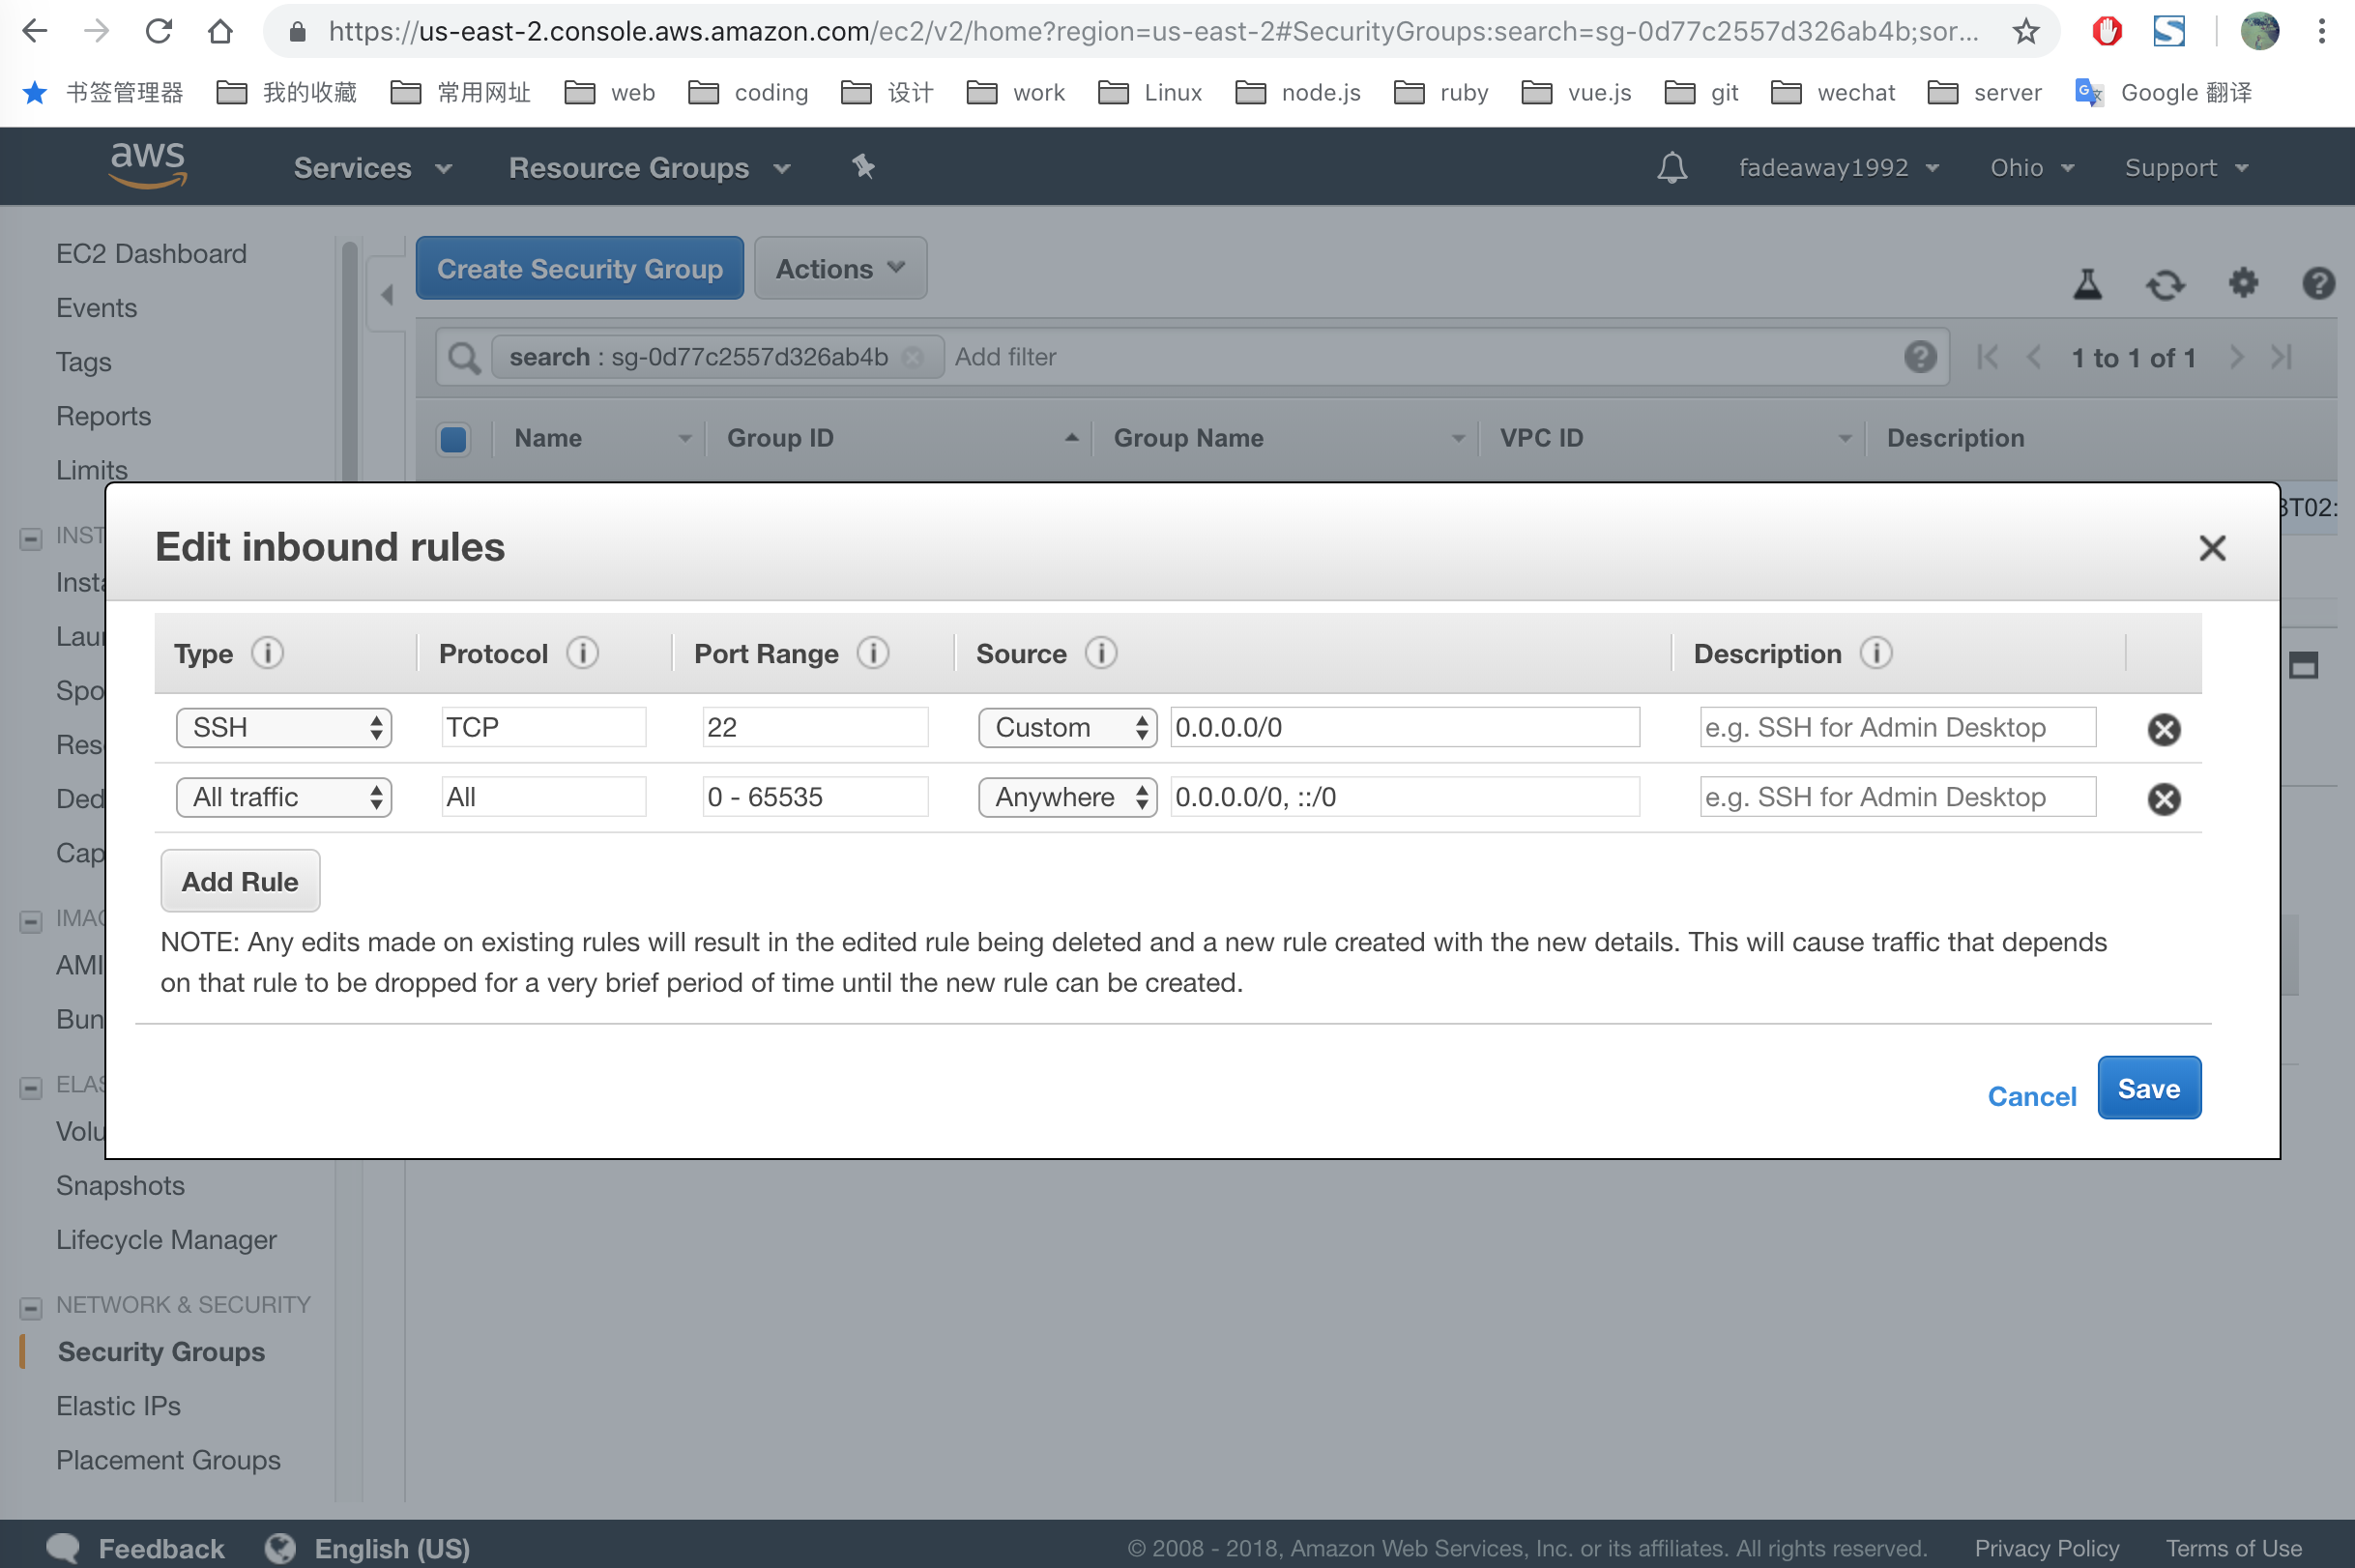2355x1568 pixels.
Task: Open the SSH type dropdown
Action: [283, 727]
